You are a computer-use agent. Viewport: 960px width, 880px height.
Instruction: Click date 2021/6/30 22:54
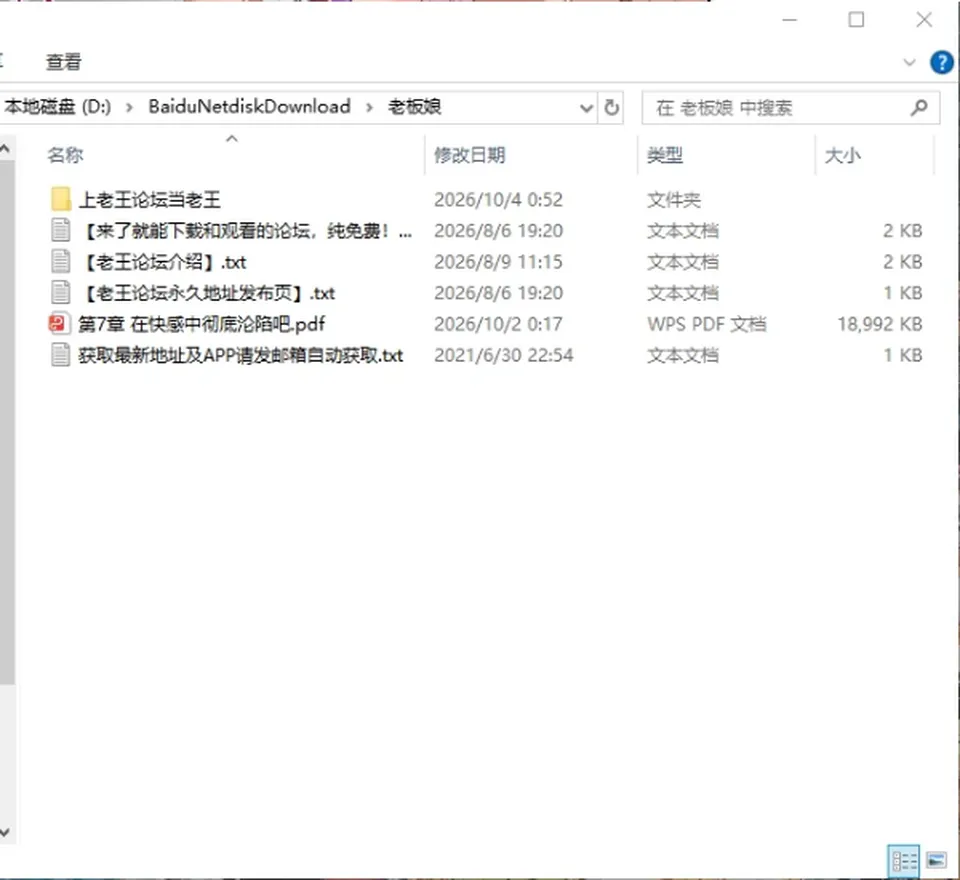coord(503,355)
